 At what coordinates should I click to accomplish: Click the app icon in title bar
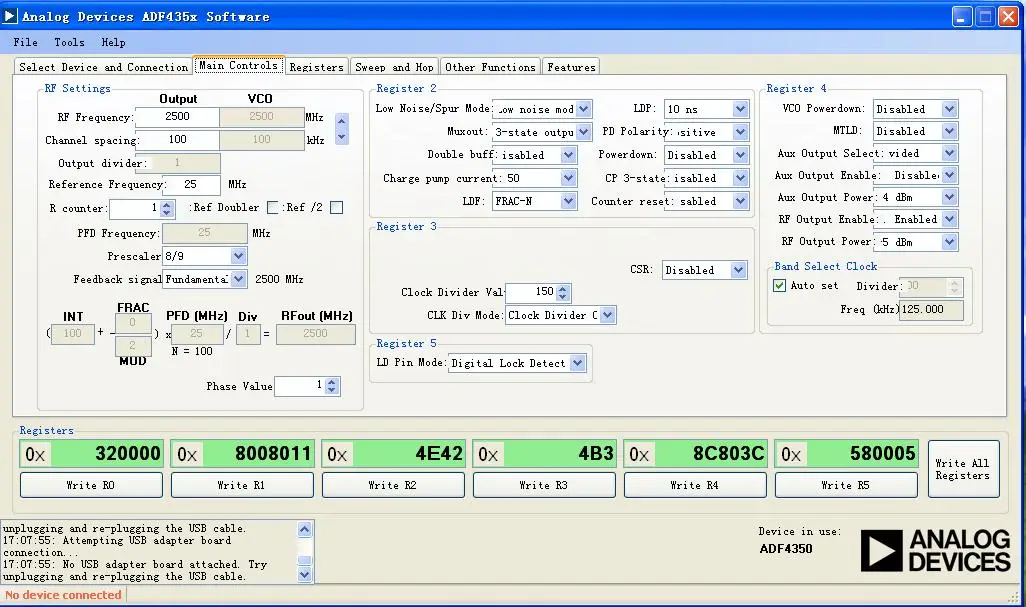tap(11, 16)
